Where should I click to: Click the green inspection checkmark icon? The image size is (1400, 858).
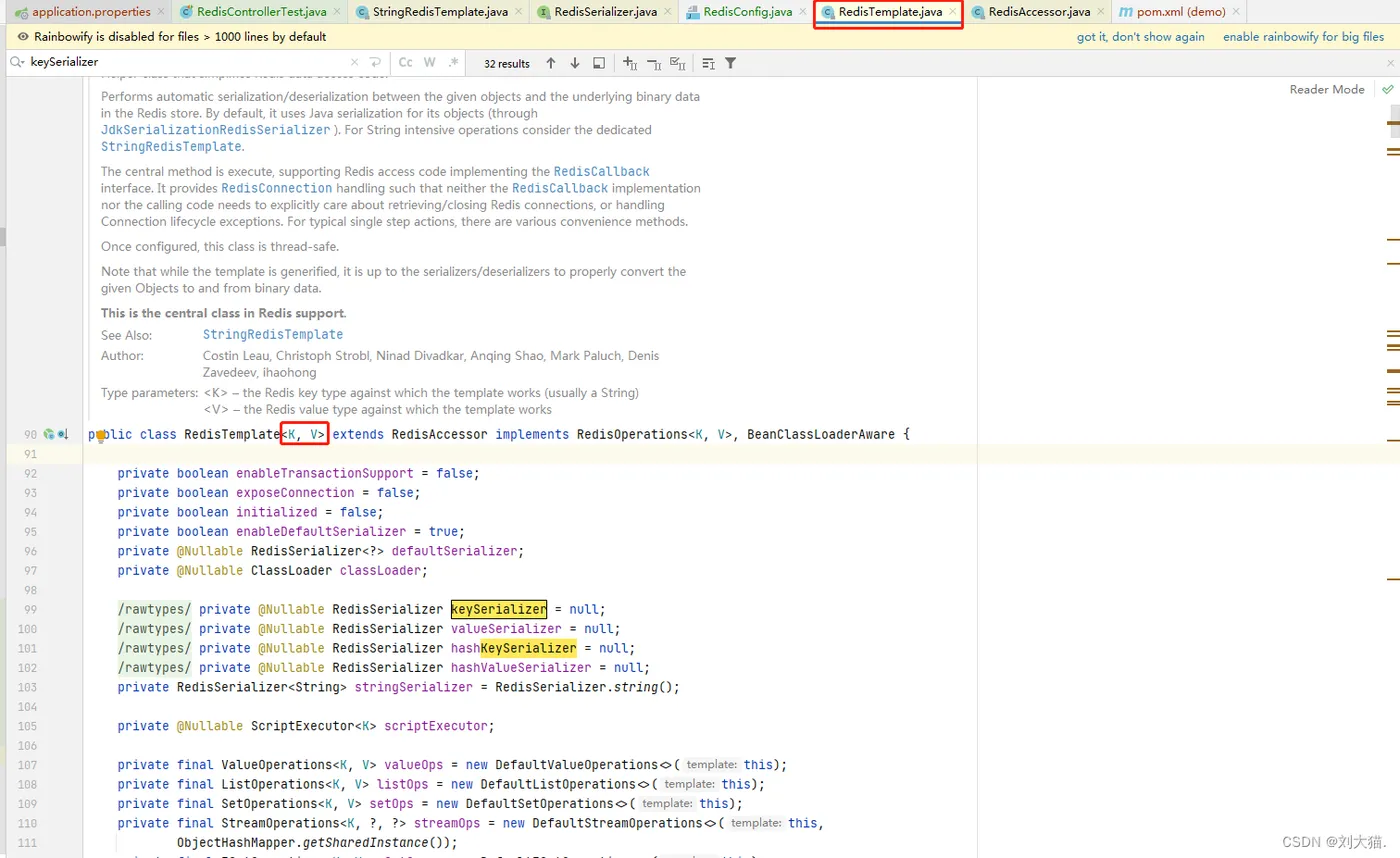click(1387, 90)
